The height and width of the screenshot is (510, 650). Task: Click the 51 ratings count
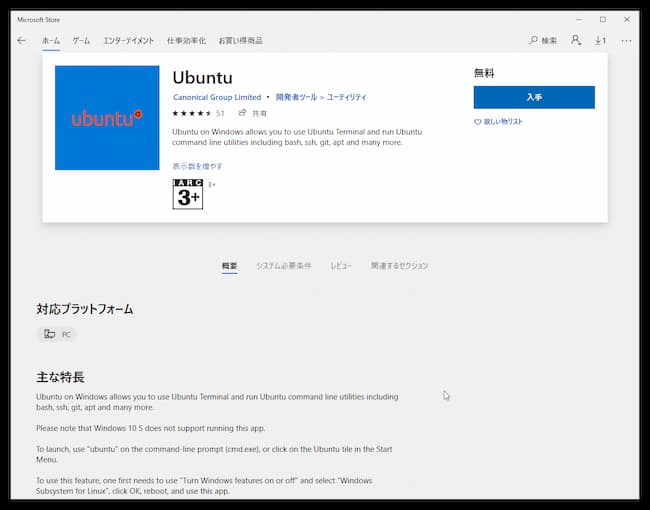[220, 113]
